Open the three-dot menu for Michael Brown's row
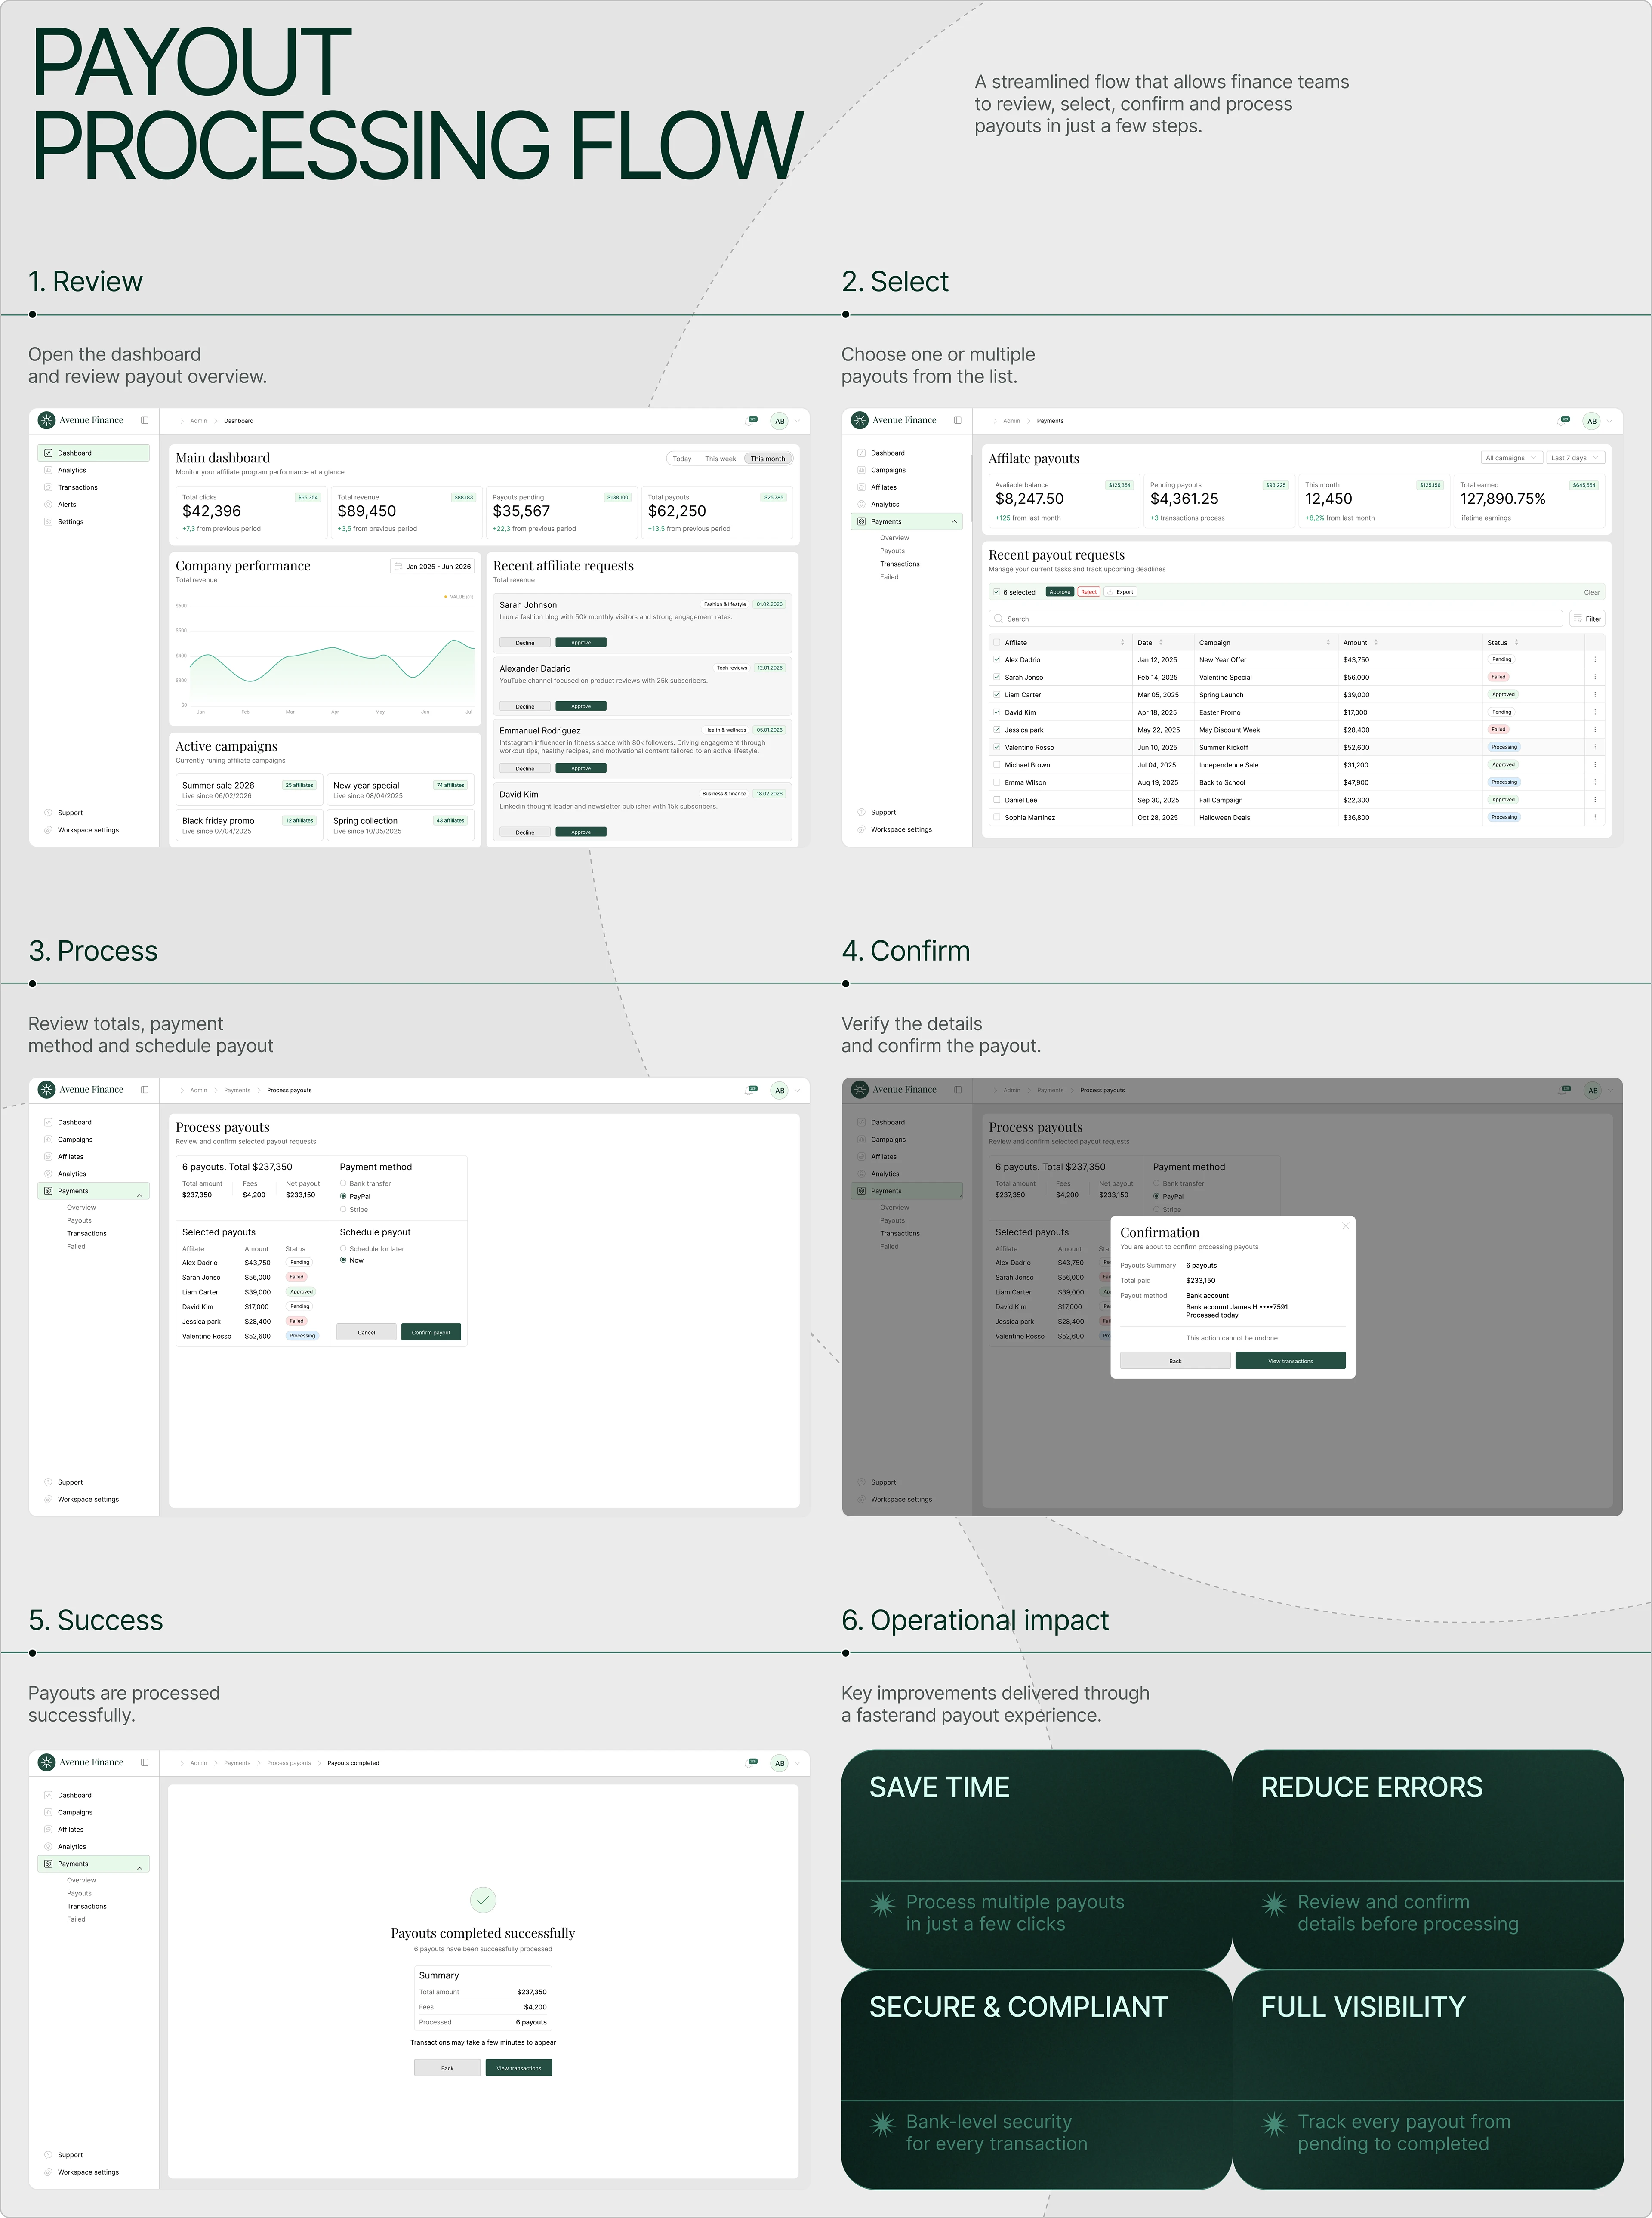The image size is (1652, 2218). click(x=1595, y=765)
